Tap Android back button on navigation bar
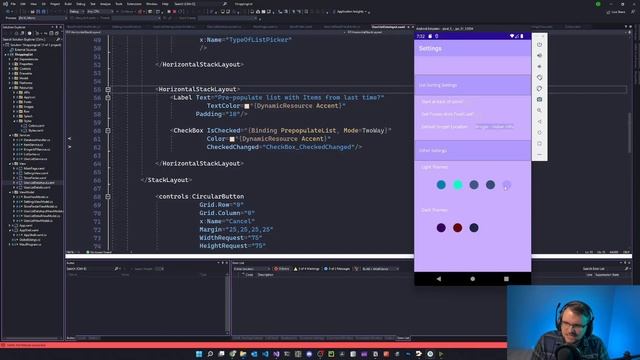Image resolution: width=640 pixels, height=360 pixels. 439,279
